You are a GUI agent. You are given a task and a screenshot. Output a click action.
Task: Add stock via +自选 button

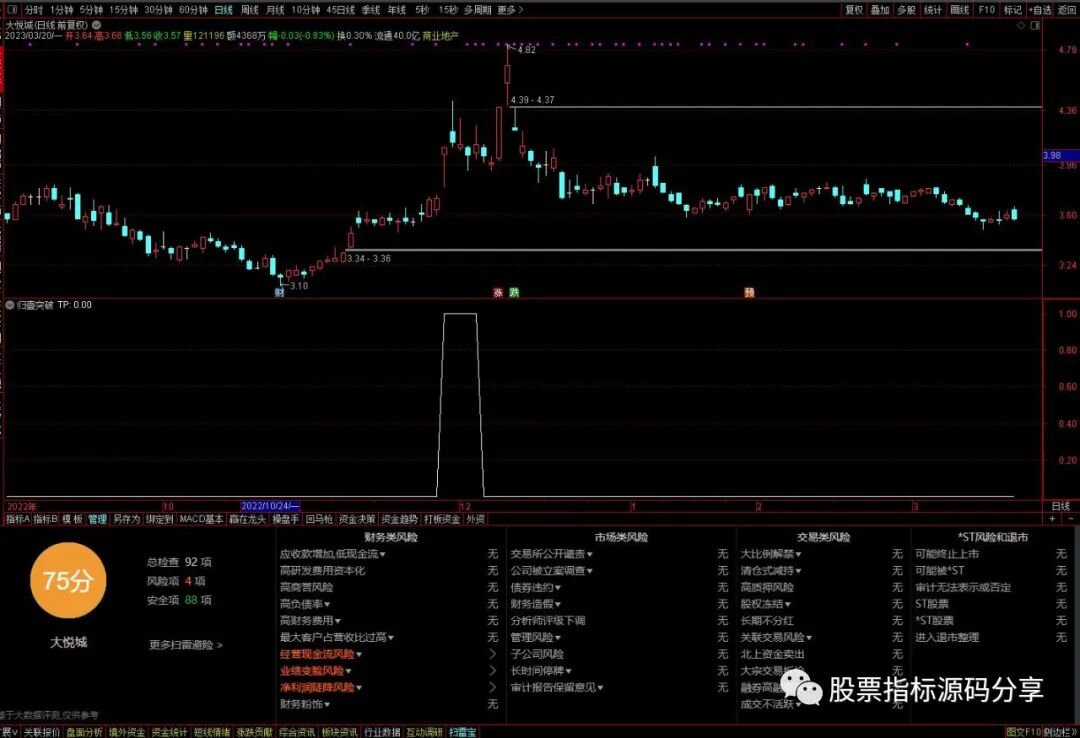click(x=1041, y=10)
